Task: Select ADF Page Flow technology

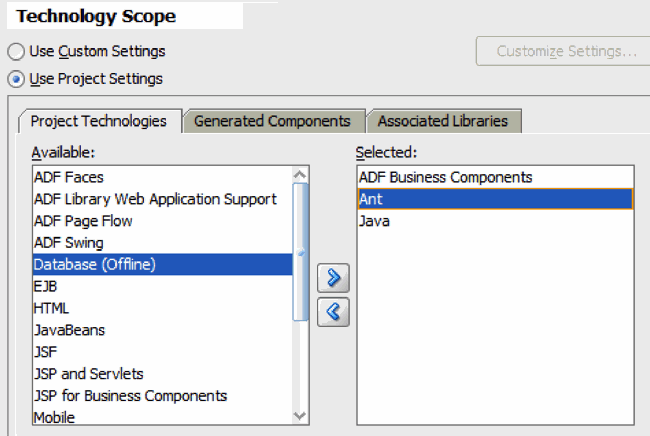Action: point(83,221)
